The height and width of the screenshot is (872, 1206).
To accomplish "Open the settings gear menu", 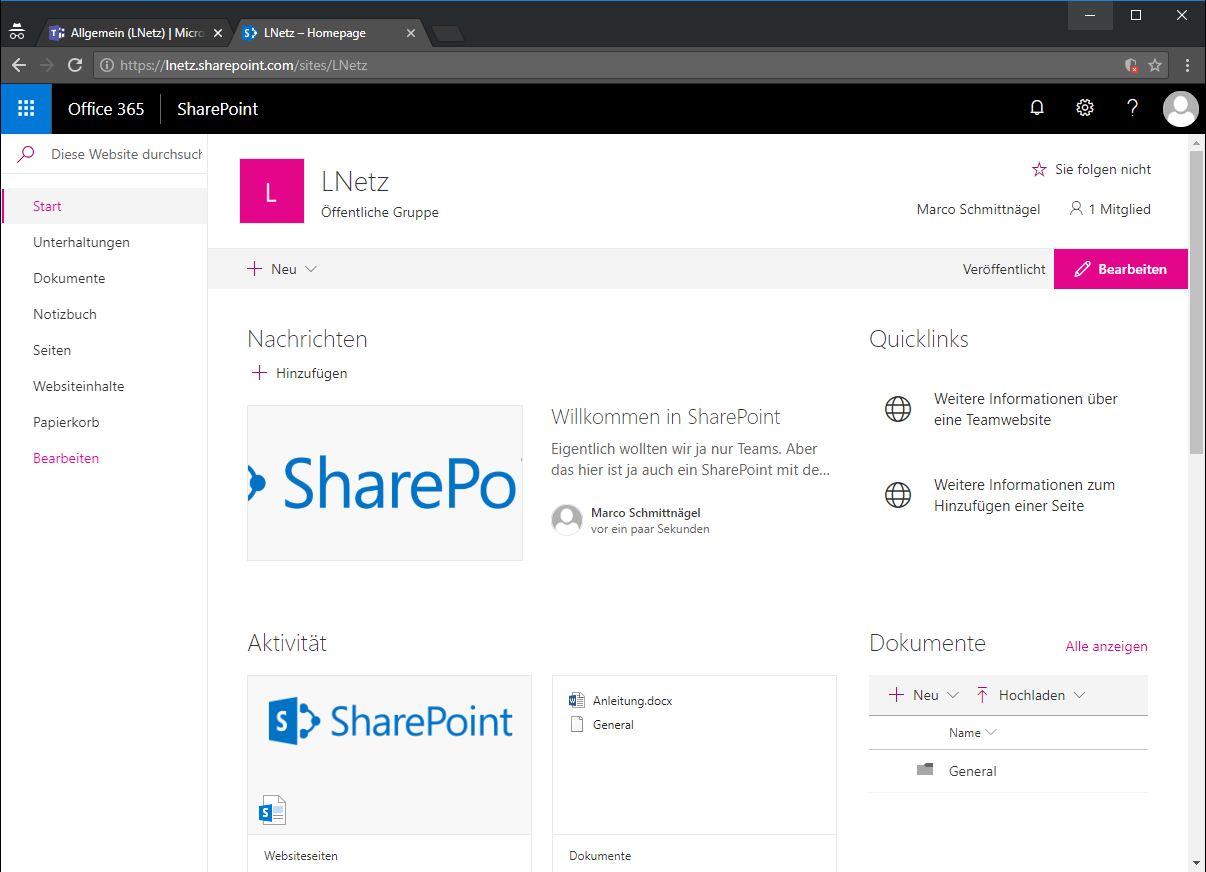I will 1085,108.
